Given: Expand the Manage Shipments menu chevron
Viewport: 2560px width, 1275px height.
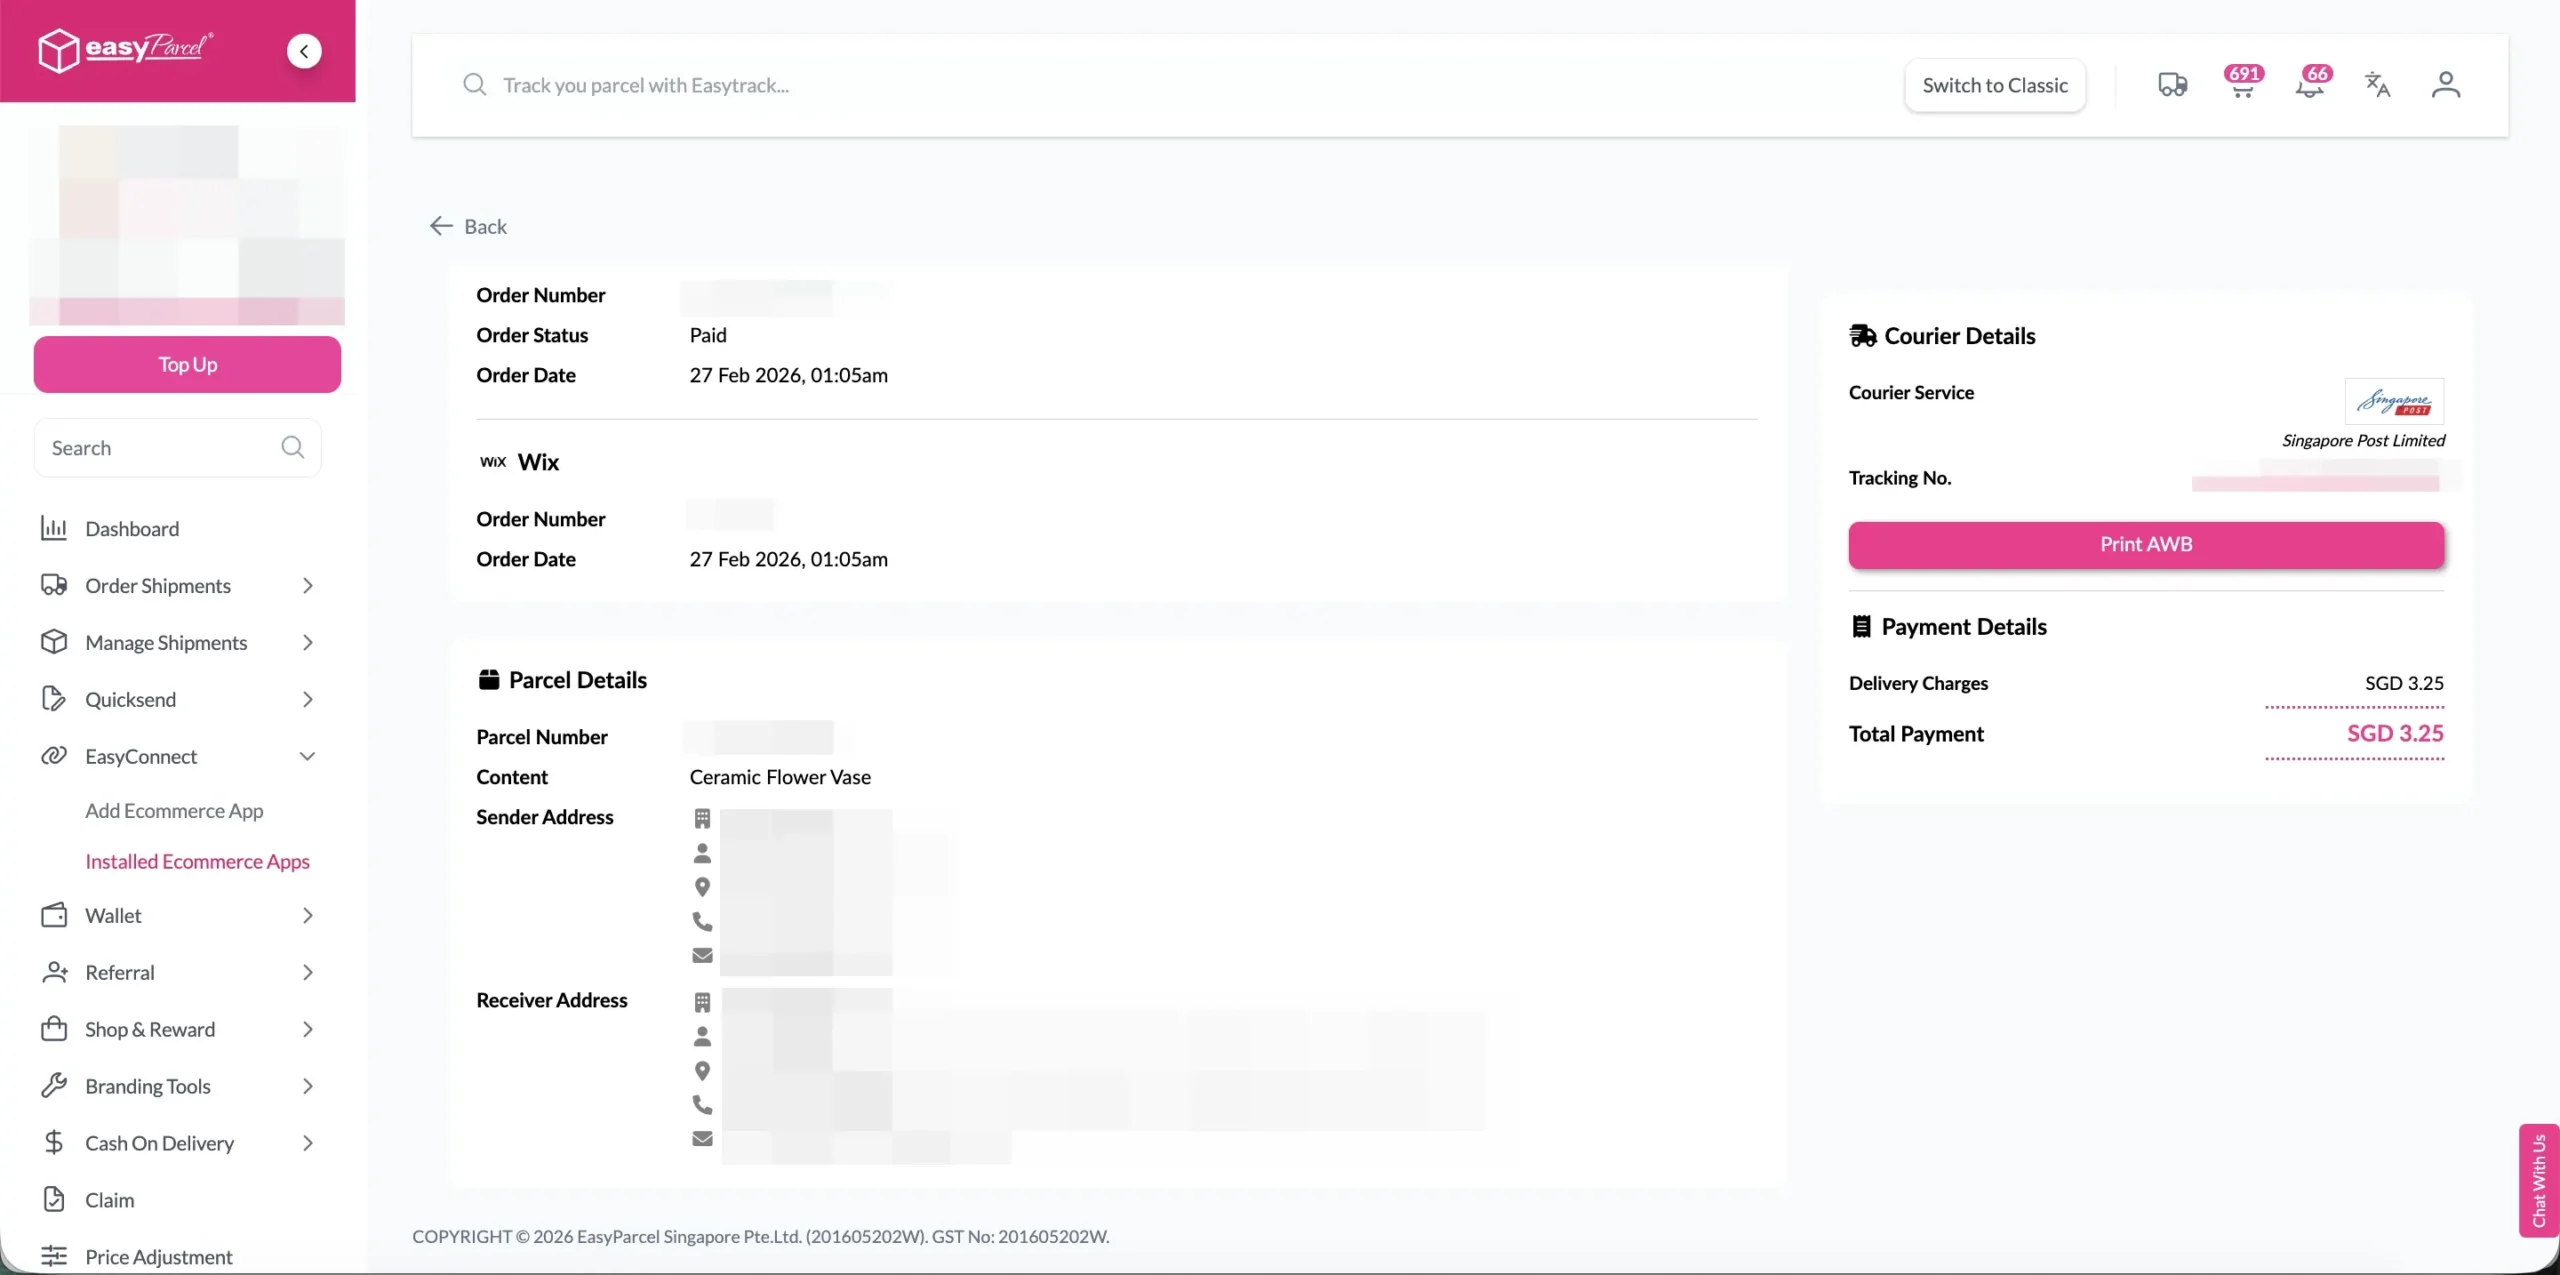Looking at the screenshot, I should tap(307, 643).
